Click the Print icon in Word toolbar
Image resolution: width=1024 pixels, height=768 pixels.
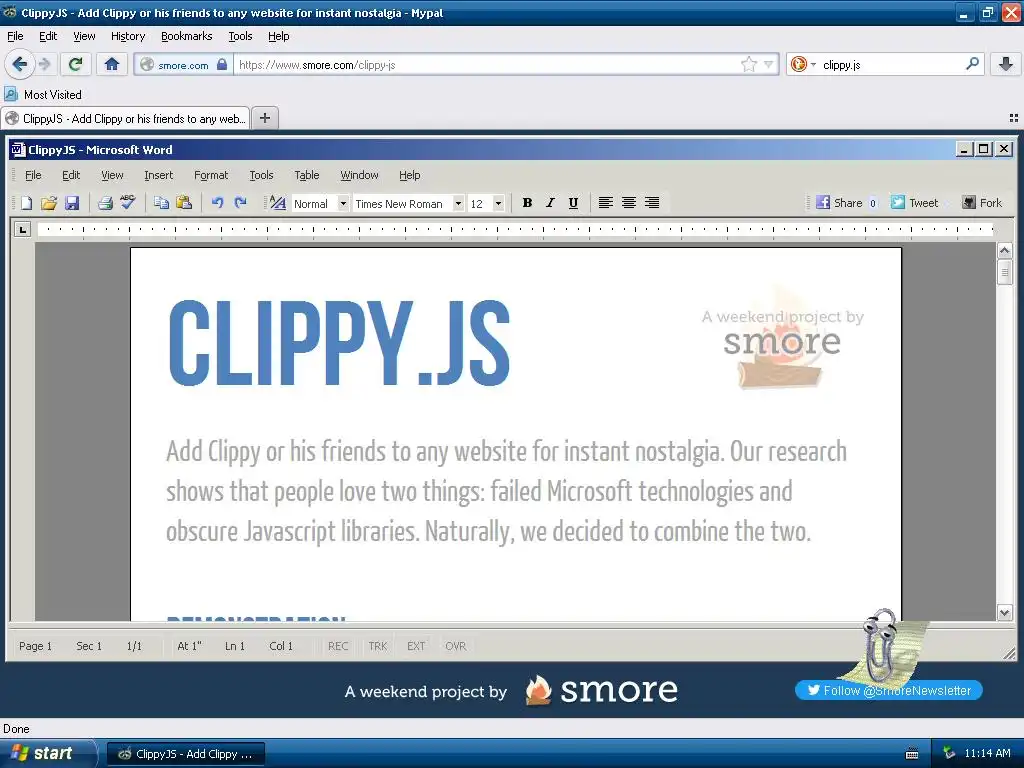pos(105,203)
